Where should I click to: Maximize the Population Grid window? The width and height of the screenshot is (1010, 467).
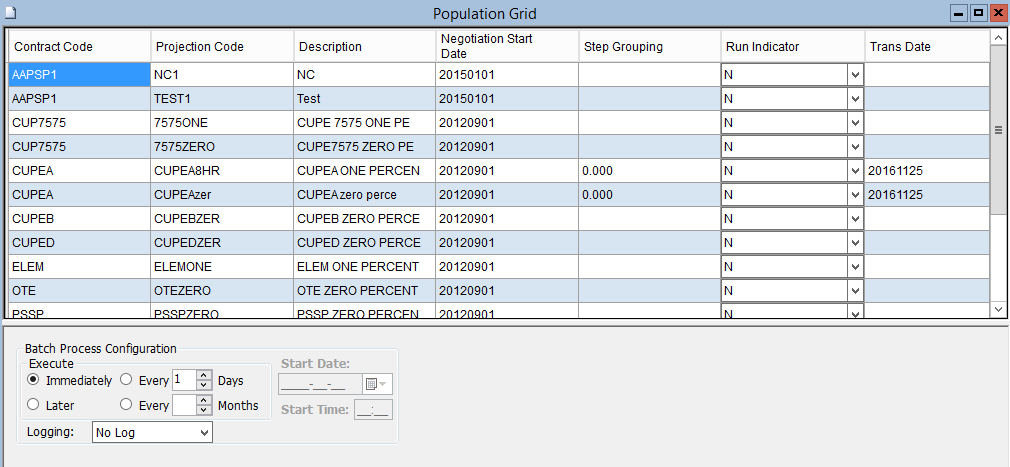click(x=979, y=13)
